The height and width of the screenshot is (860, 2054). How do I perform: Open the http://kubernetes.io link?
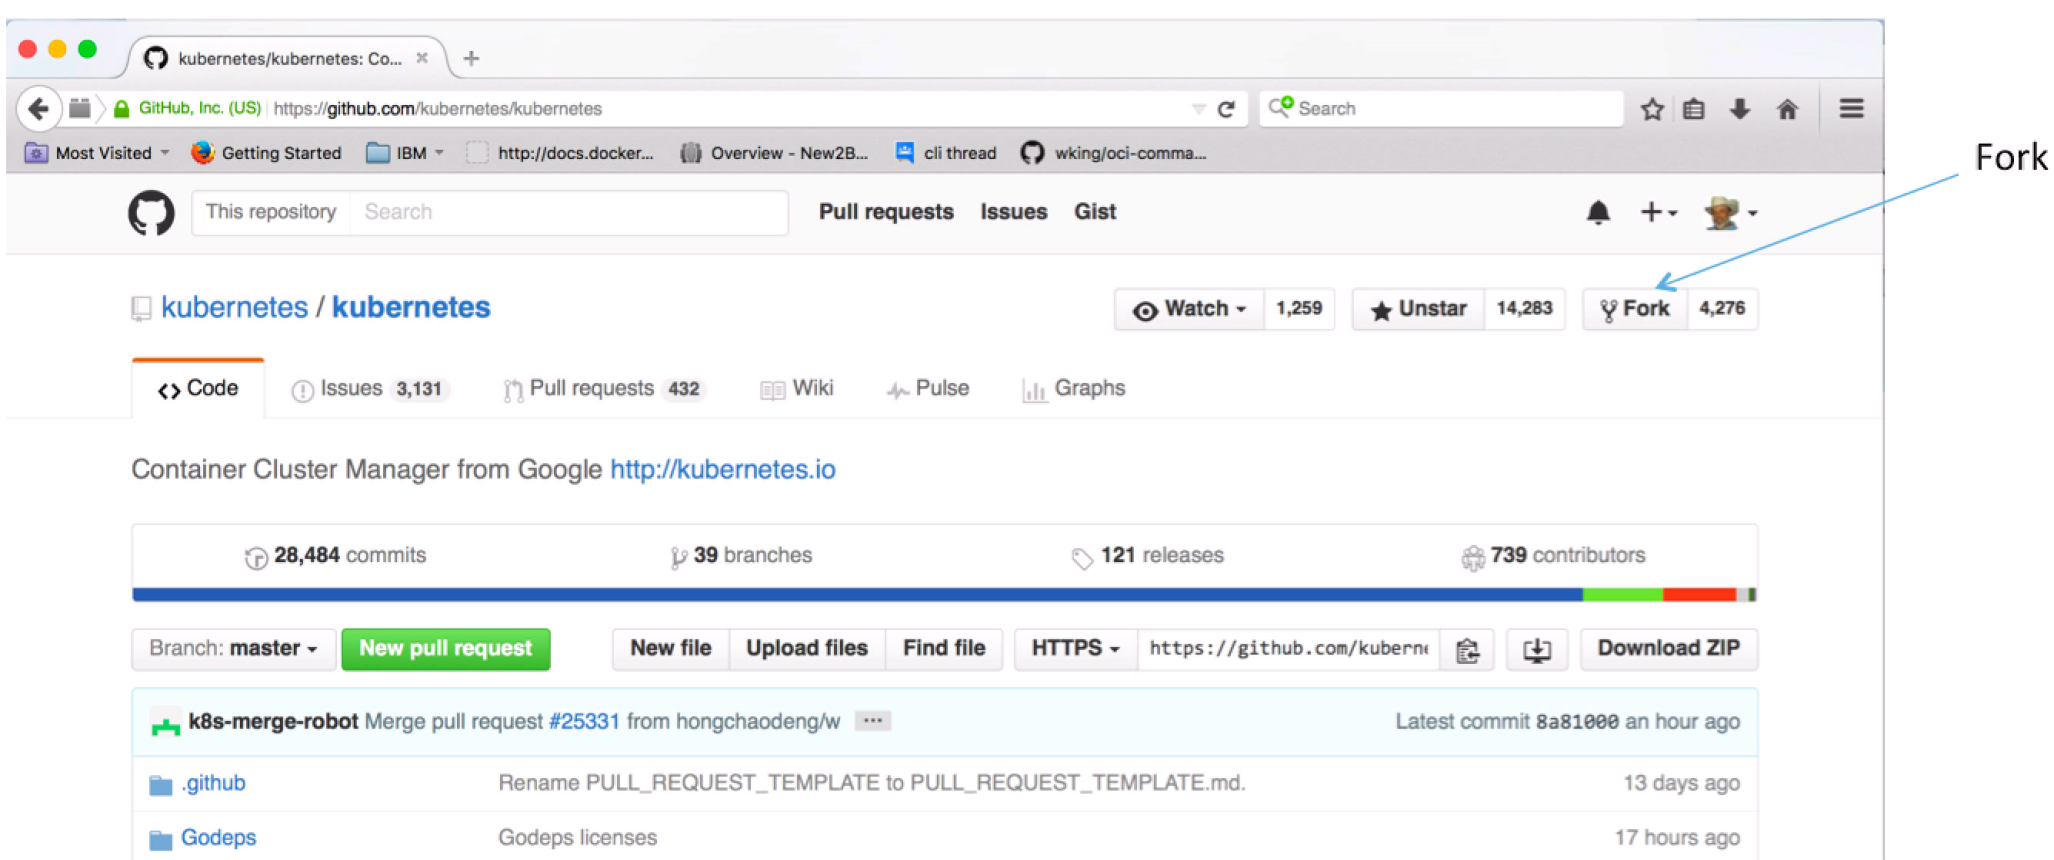723,470
